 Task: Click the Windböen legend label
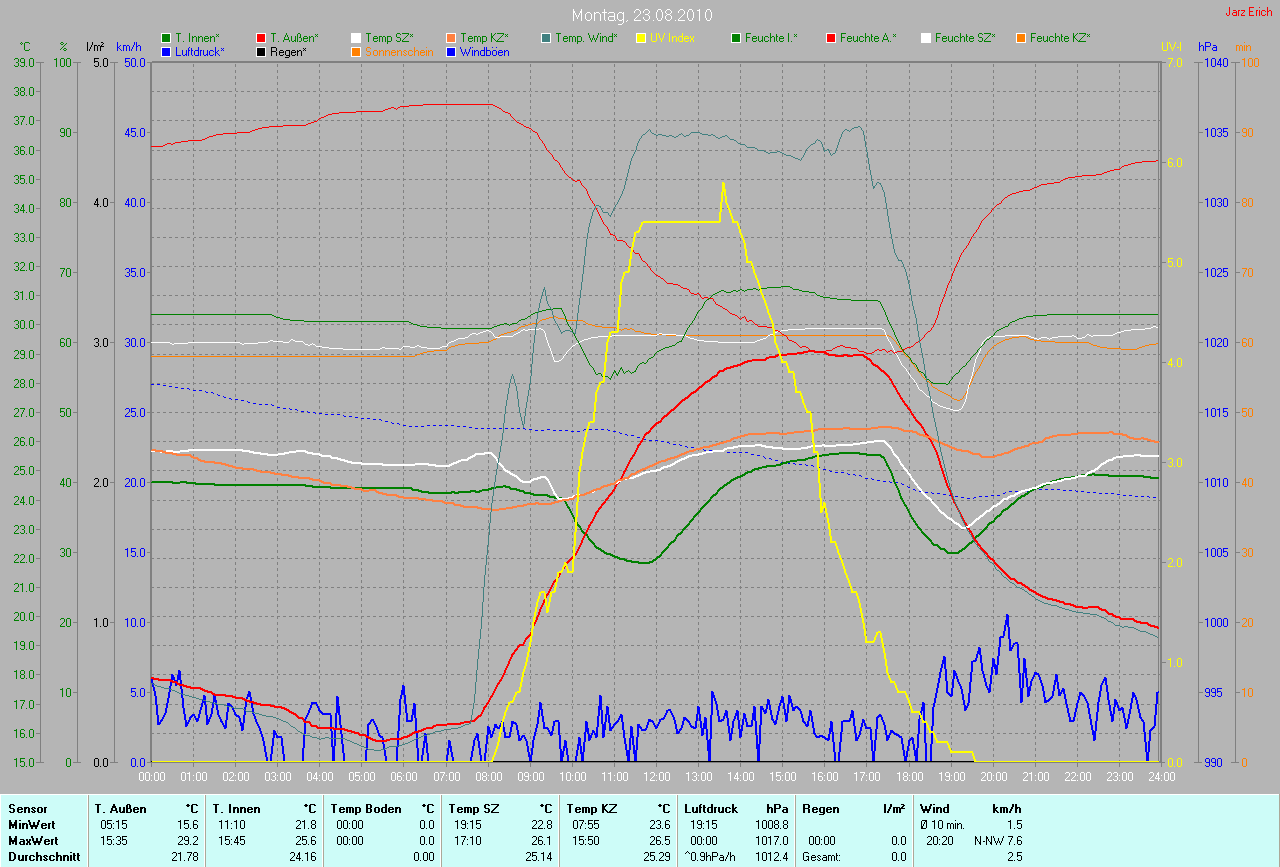(484, 52)
